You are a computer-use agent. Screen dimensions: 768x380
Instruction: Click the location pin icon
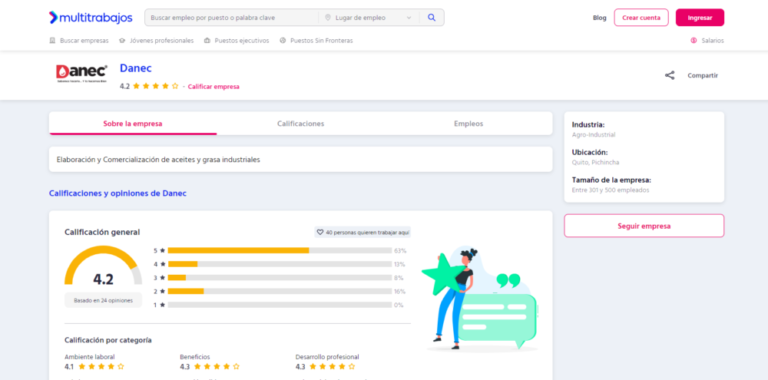pos(328,18)
